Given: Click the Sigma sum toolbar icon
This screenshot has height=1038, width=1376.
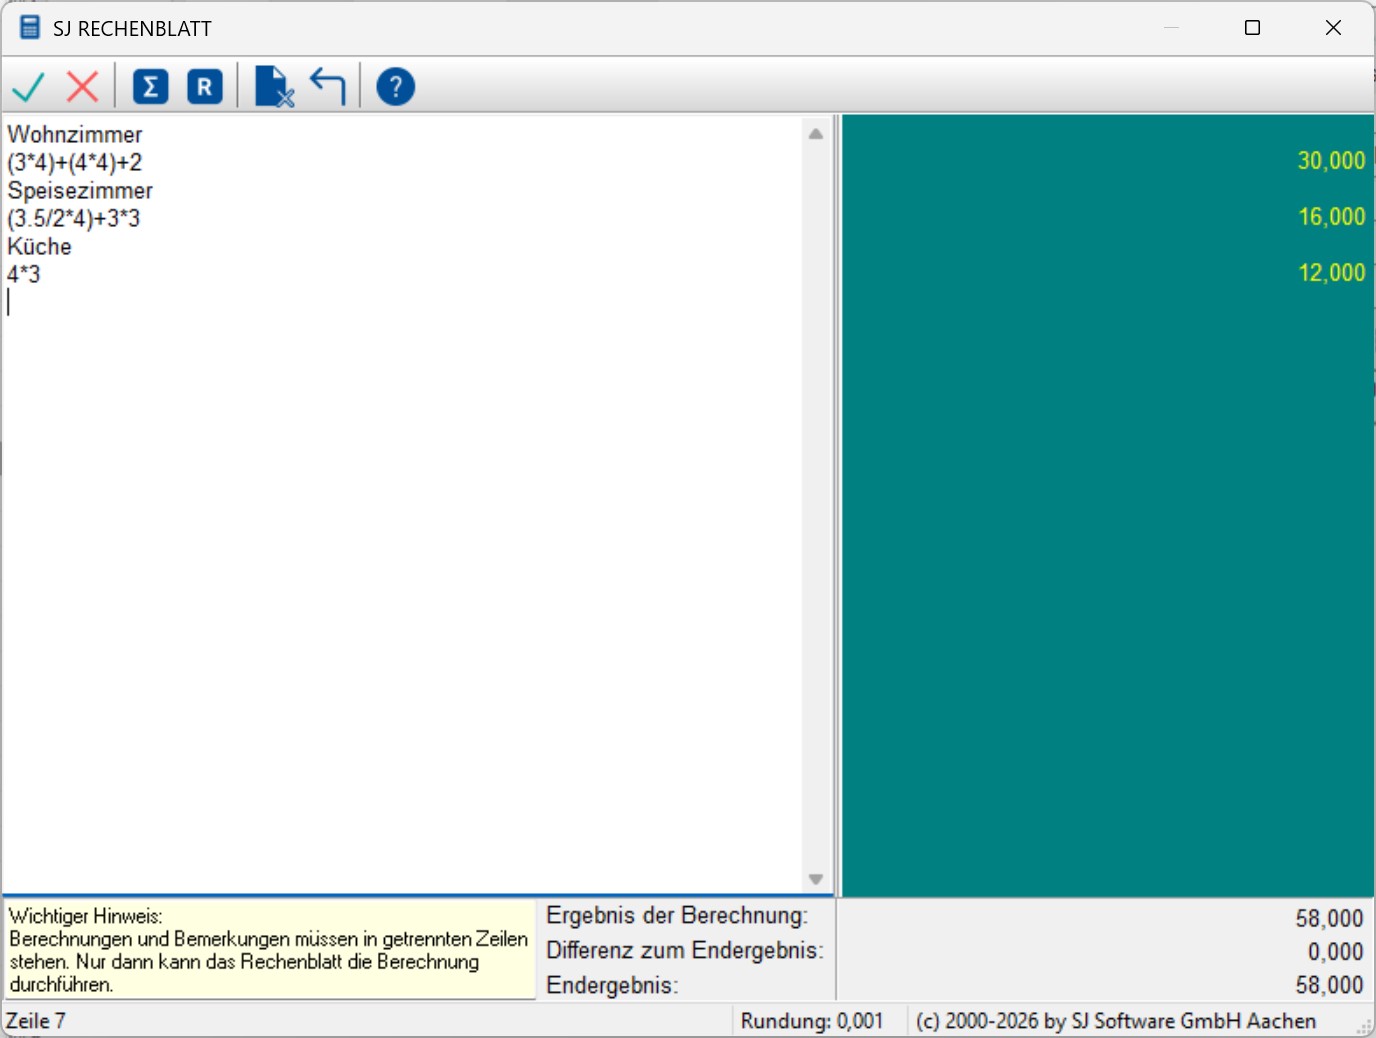Looking at the screenshot, I should click(150, 87).
